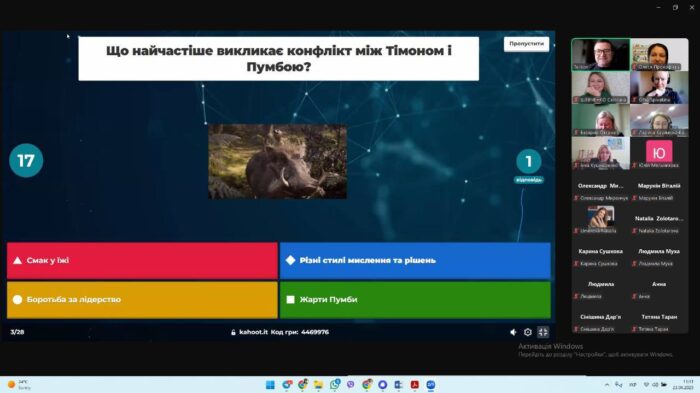
Task: Open Word from the taskbar
Action: (x=399, y=385)
